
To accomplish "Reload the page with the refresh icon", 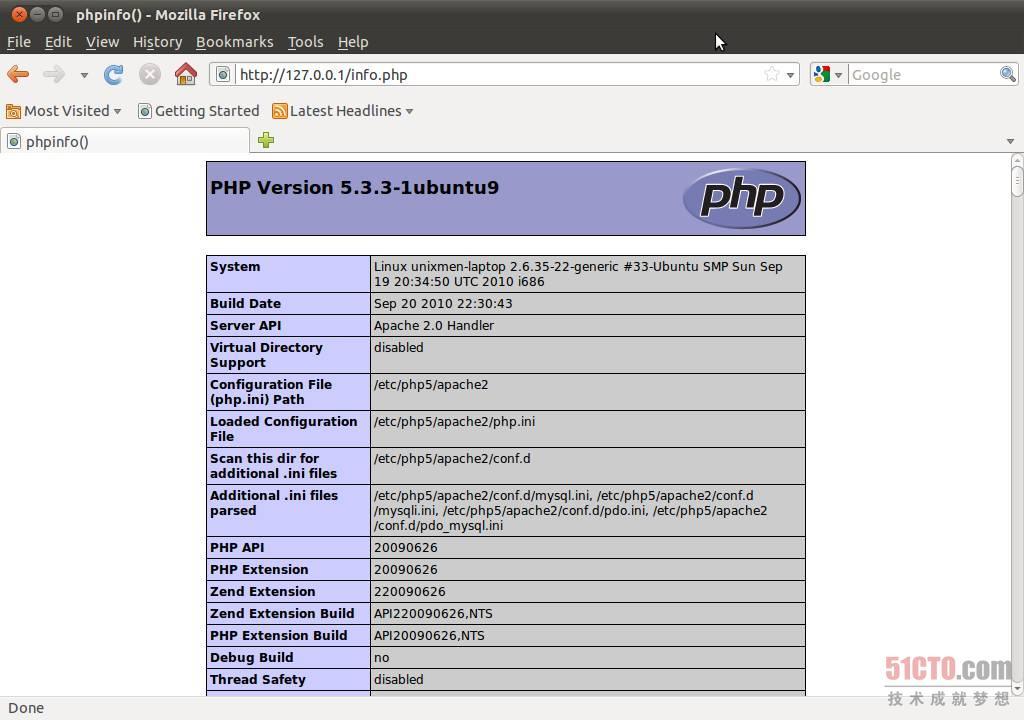I will coord(114,74).
